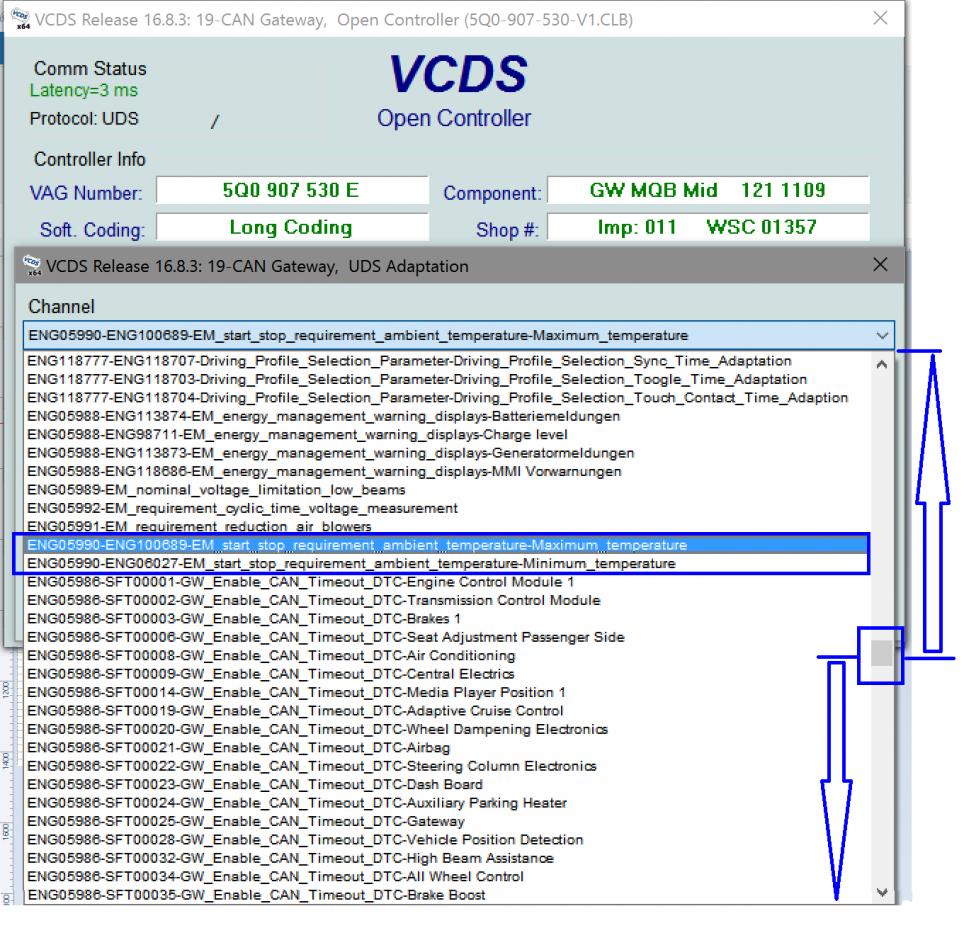Viewport: 964px width, 928px height.
Task: Click the list scrollbar up arrow
Action: pyautogui.click(x=882, y=364)
